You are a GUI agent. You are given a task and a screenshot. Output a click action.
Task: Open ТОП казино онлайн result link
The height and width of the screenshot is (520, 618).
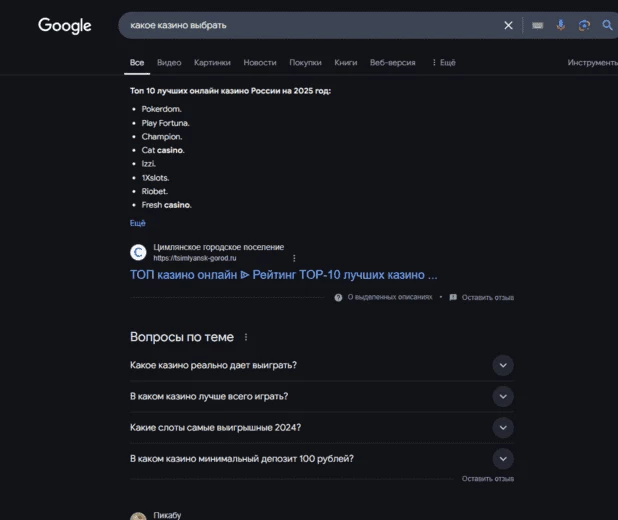pyautogui.click(x=283, y=275)
